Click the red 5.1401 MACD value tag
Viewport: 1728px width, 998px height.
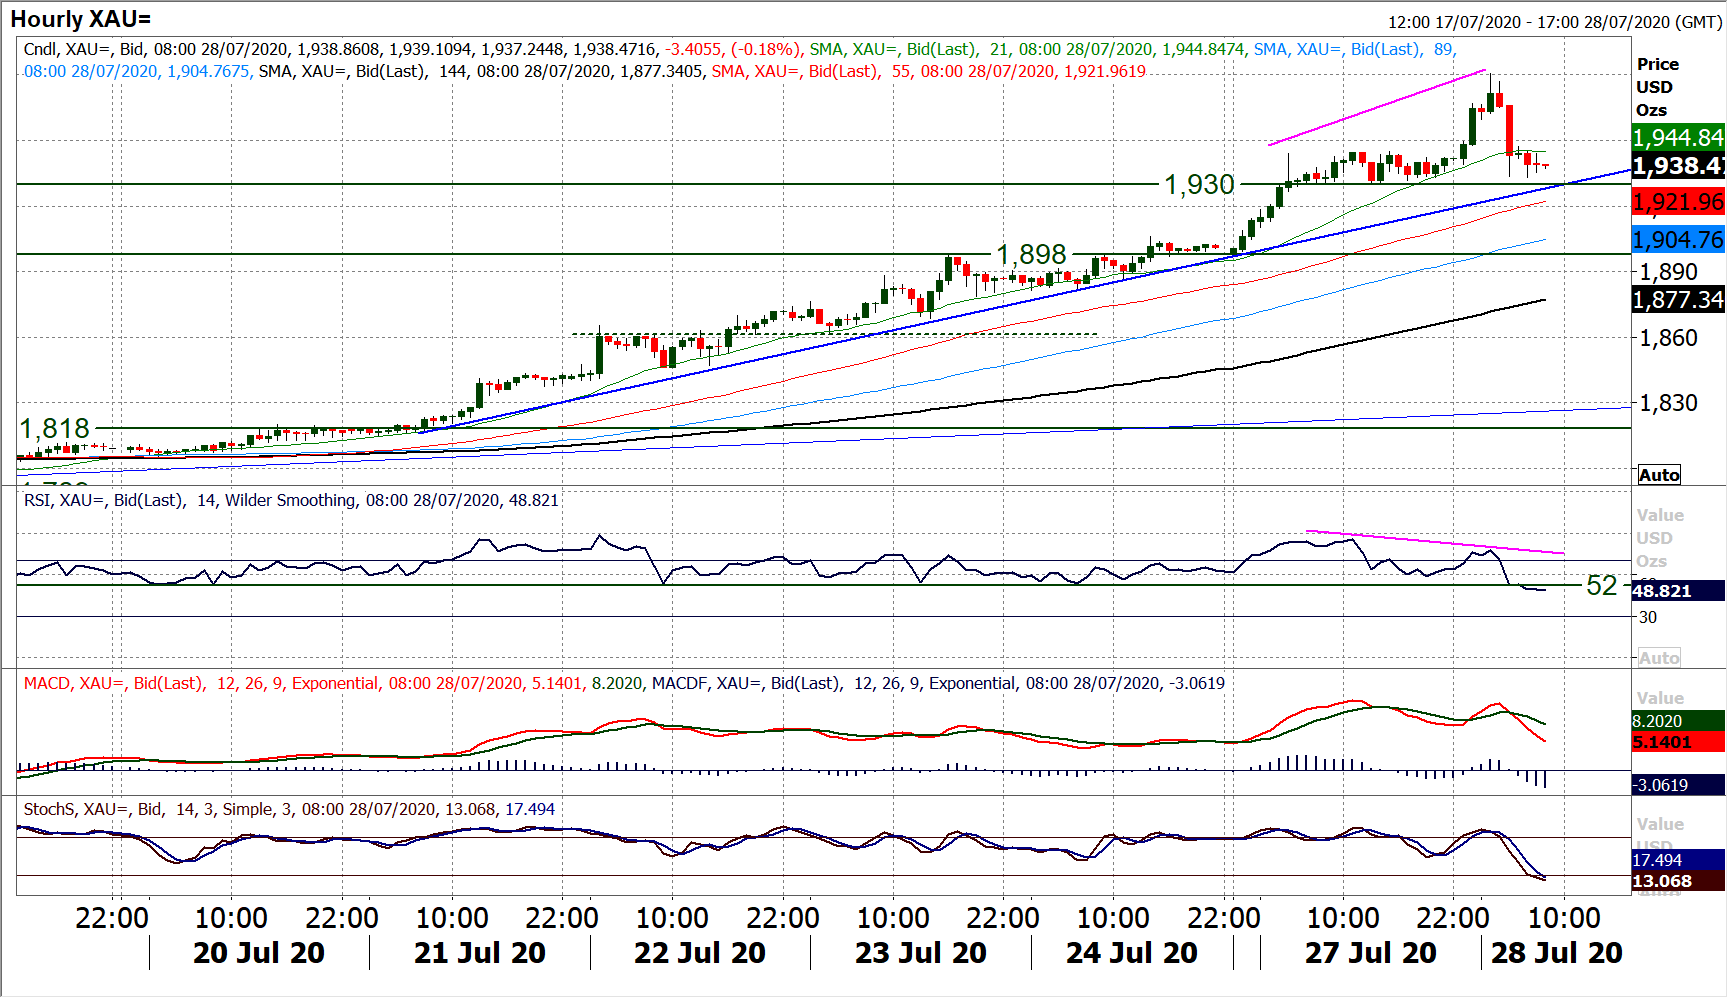pos(1677,742)
